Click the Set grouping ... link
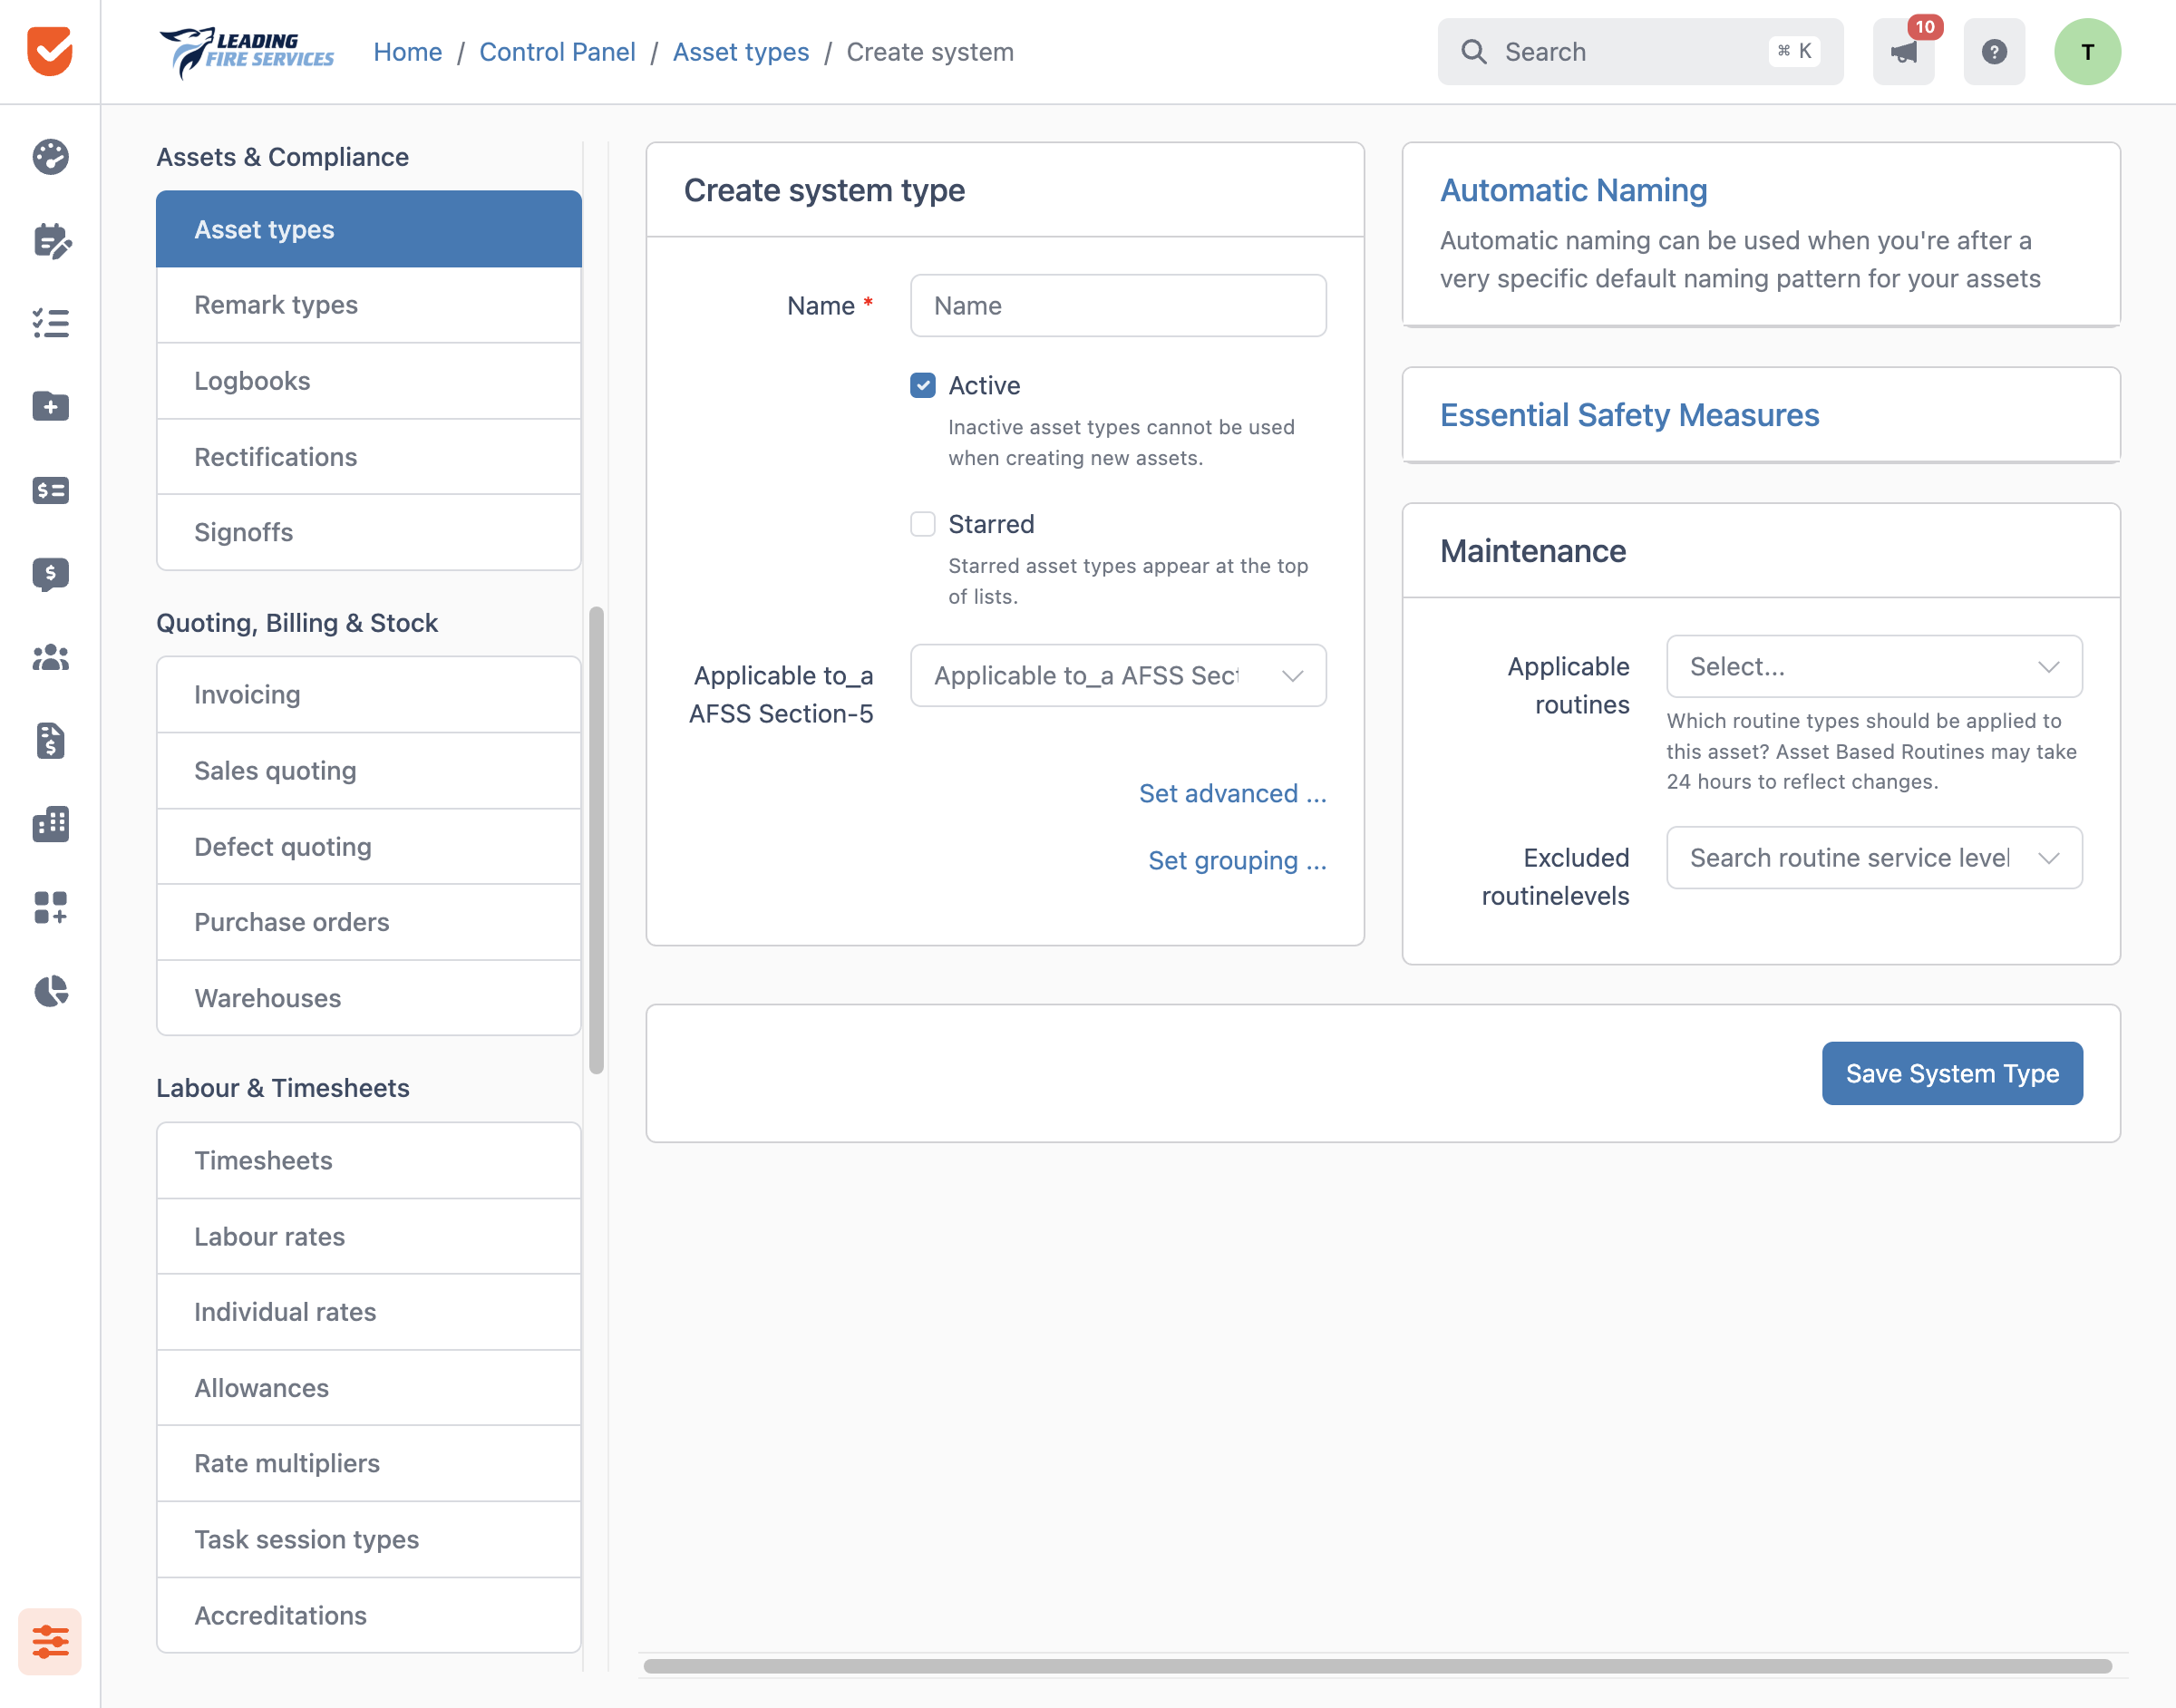This screenshot has width=2176, height=1708. tap(1237, 861)
